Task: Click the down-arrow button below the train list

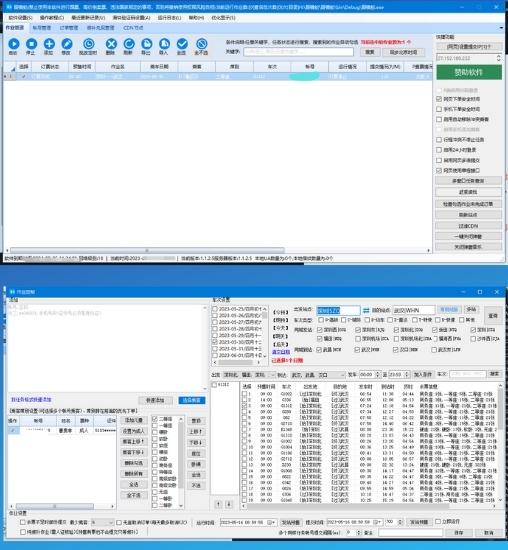Action: pos(229,504)
